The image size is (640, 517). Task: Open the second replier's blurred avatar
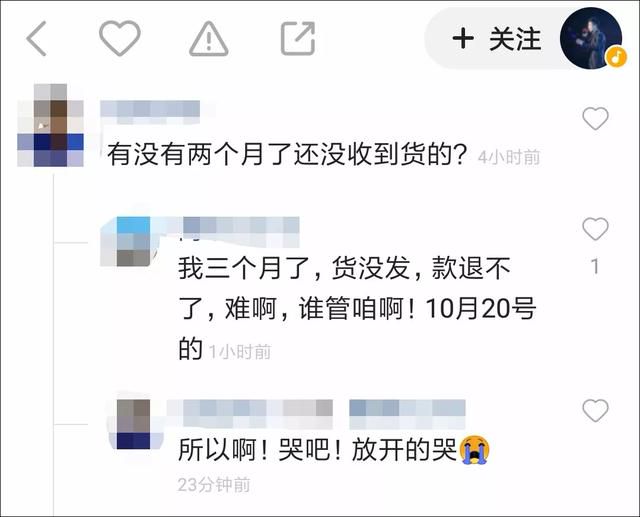pyautogui.click(x=133, y=242)
